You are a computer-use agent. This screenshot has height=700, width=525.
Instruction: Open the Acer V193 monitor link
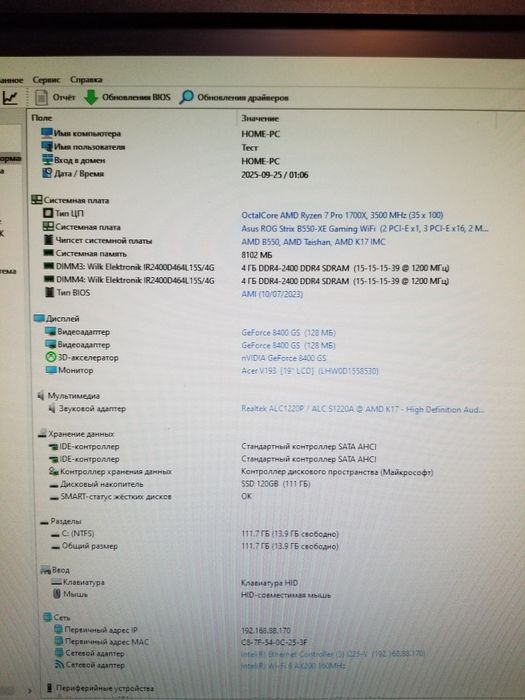click(310, 371)
